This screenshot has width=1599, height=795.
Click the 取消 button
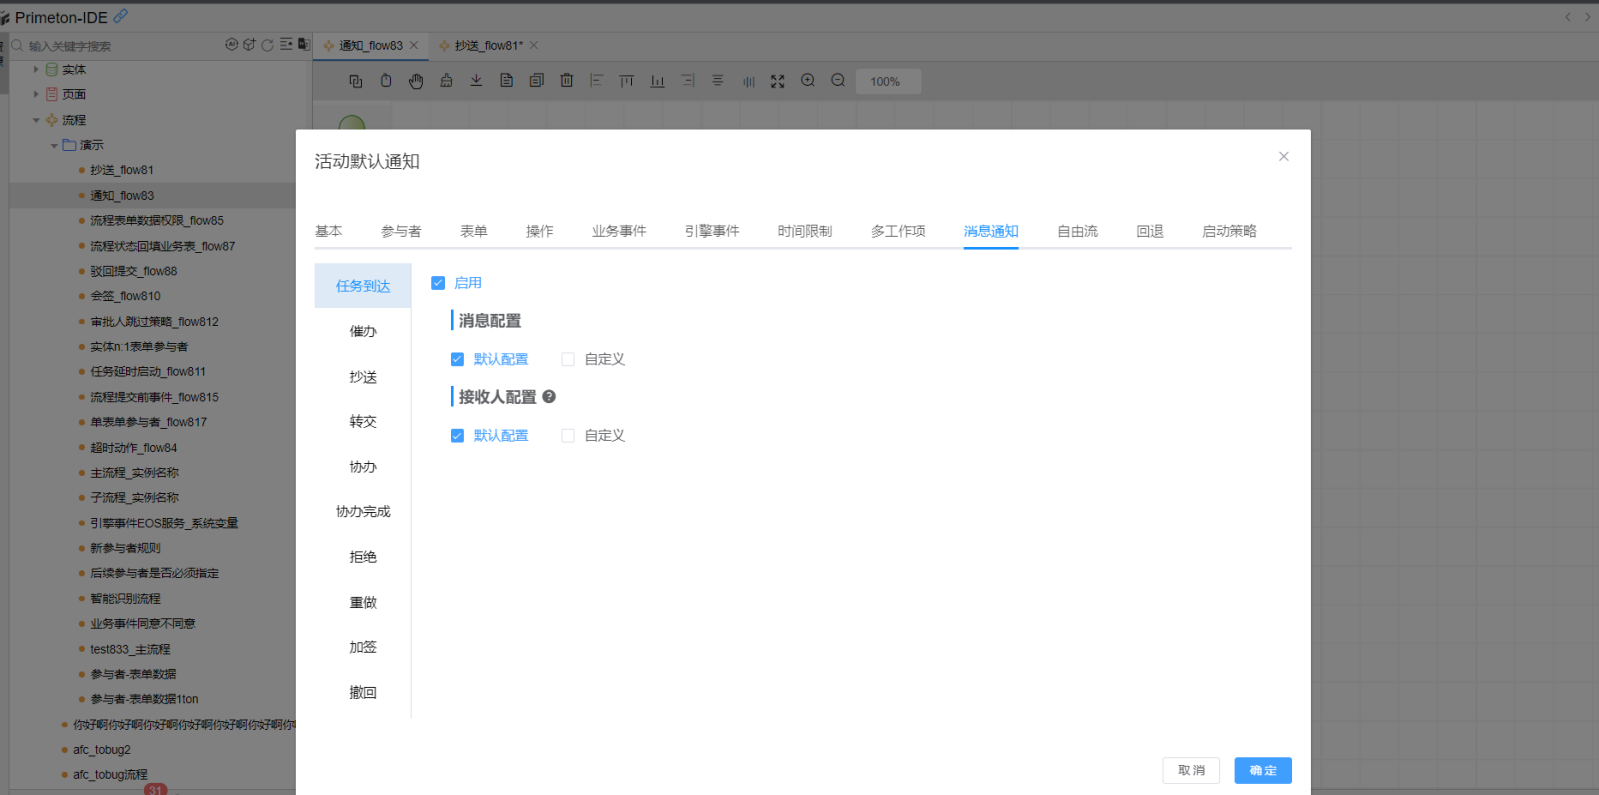pyautogui.click(x=1191, y=770)
